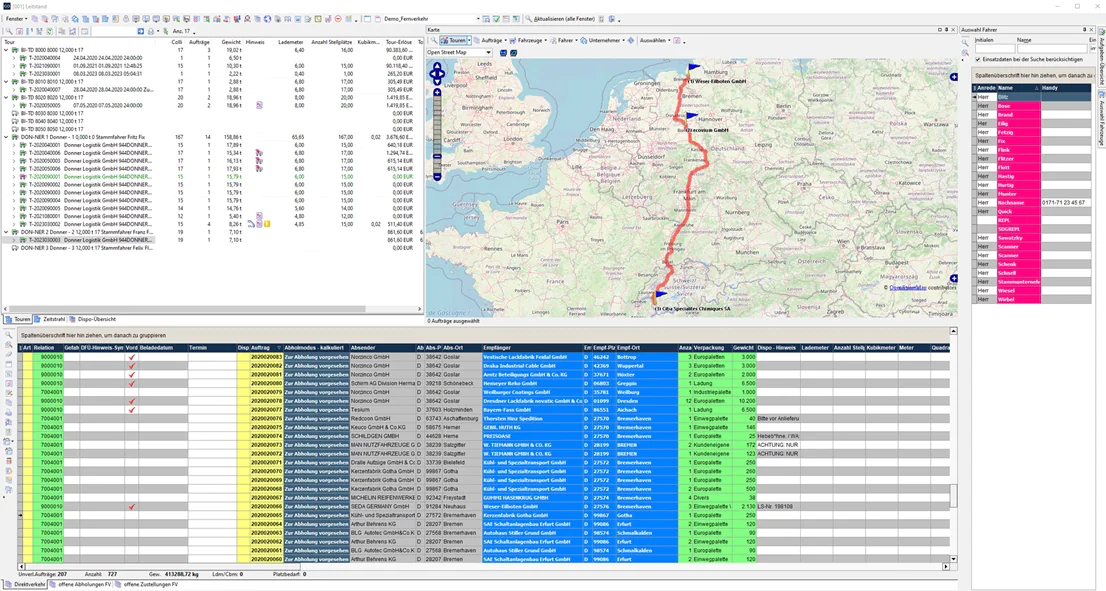Open the Fahrzeuge menu in map toolbar
This screenshot has height=591, width=1106.
530,40
